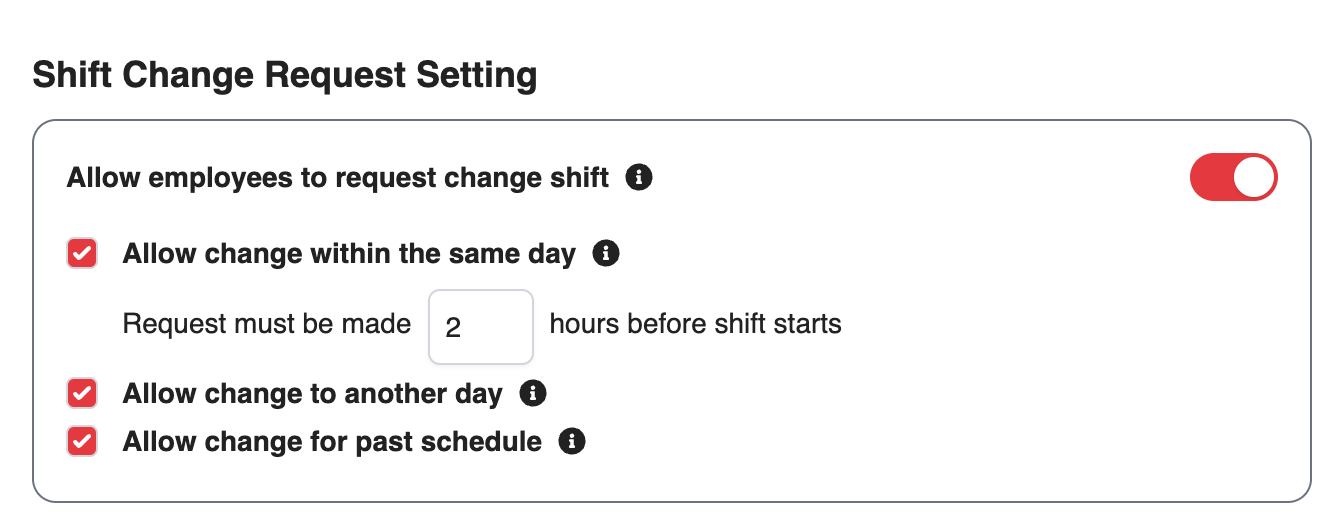1332x529 pixels.
Task: Uncheck Allow change for past schedule checkbox
Action: (82, 441)
